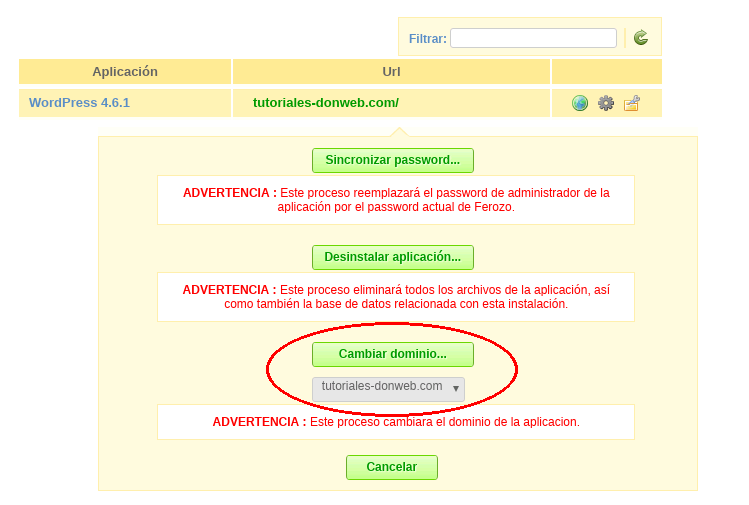This screenshot has width=749, height=505.
Task: Click the password replacement warning text
Action: pos(396,200)
